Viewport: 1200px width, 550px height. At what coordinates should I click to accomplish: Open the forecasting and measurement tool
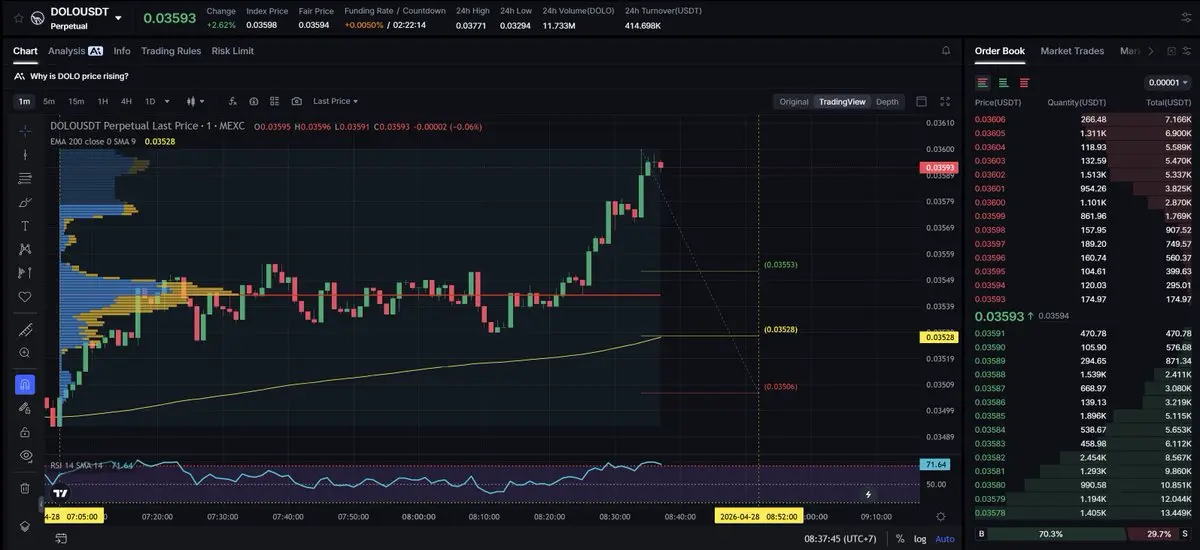pos(25,273)
